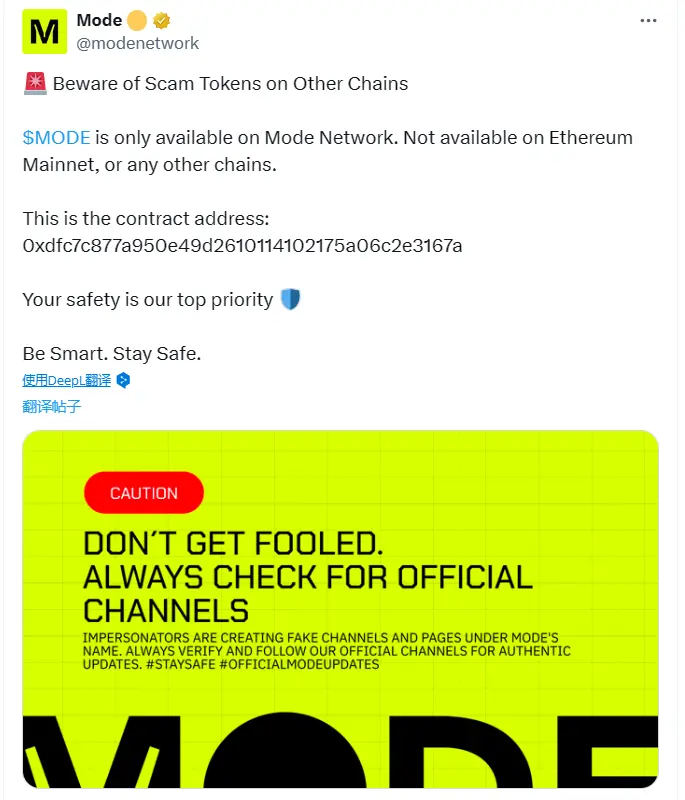Click the yellow circle emoji beside Mode
This screenshot has height=800, width=685.
coord(137,21)
